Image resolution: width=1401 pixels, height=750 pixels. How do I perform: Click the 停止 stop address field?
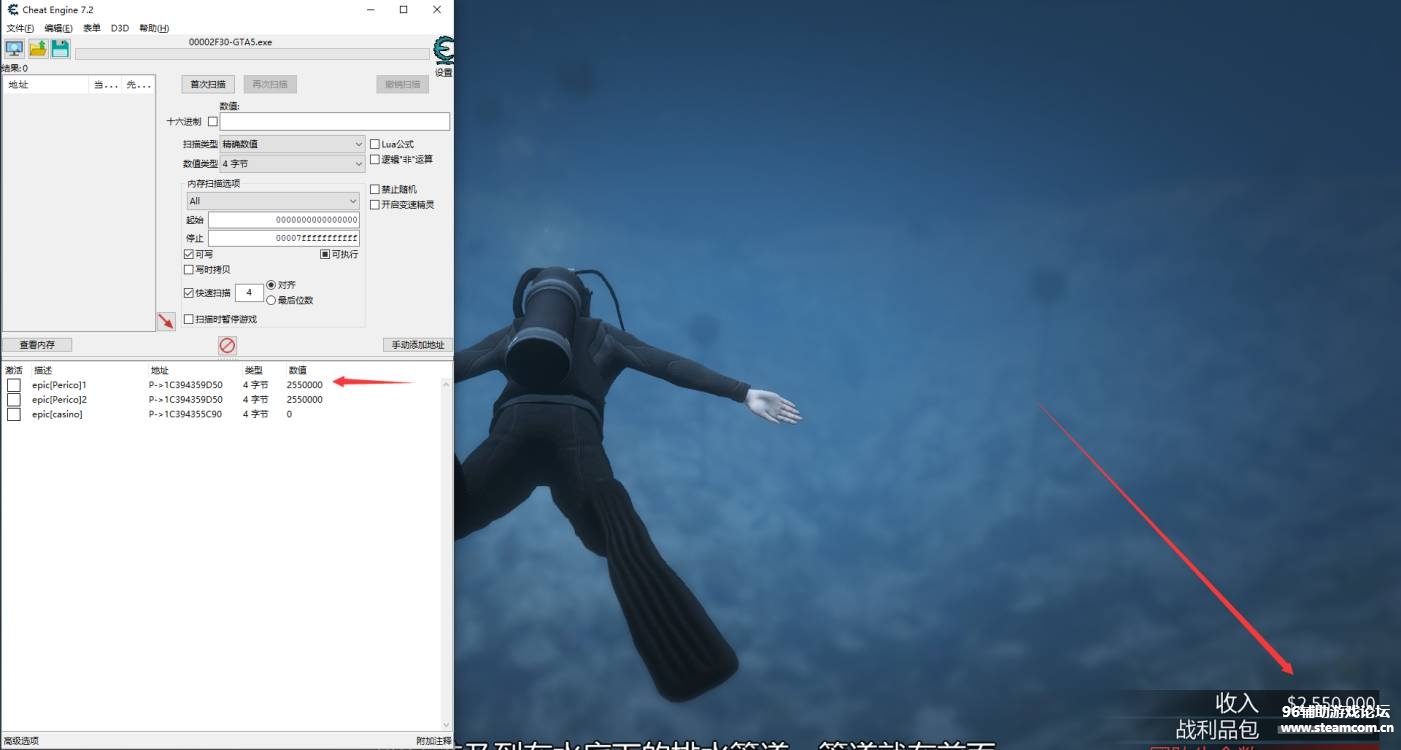[x=284, y=238]
